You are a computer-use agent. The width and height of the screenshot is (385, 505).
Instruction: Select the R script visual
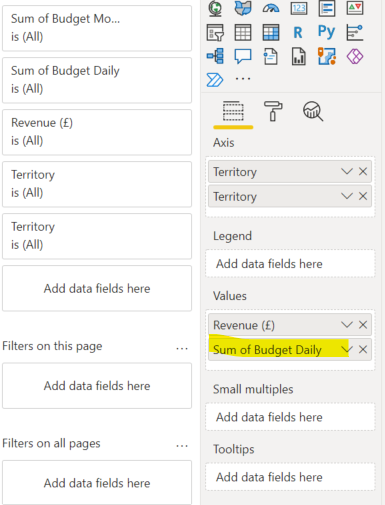(x=298, y=33)
